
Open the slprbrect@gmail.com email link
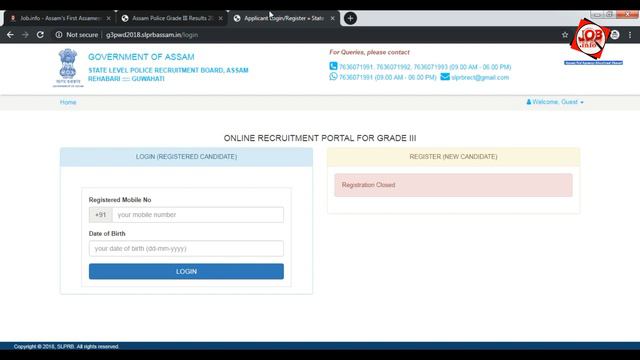[480, 78]
